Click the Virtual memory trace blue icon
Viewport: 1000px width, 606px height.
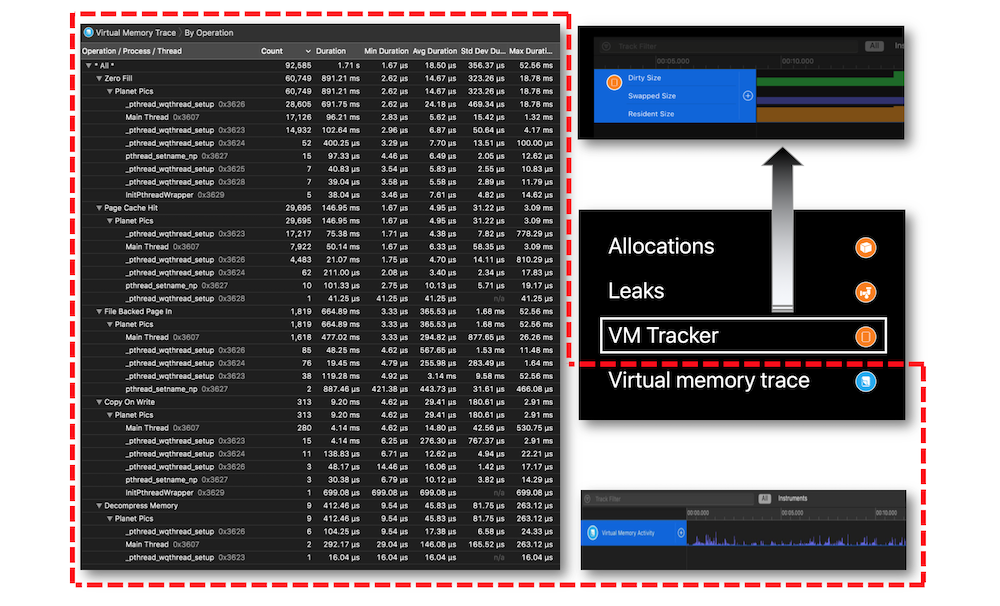tap(865, 381)
